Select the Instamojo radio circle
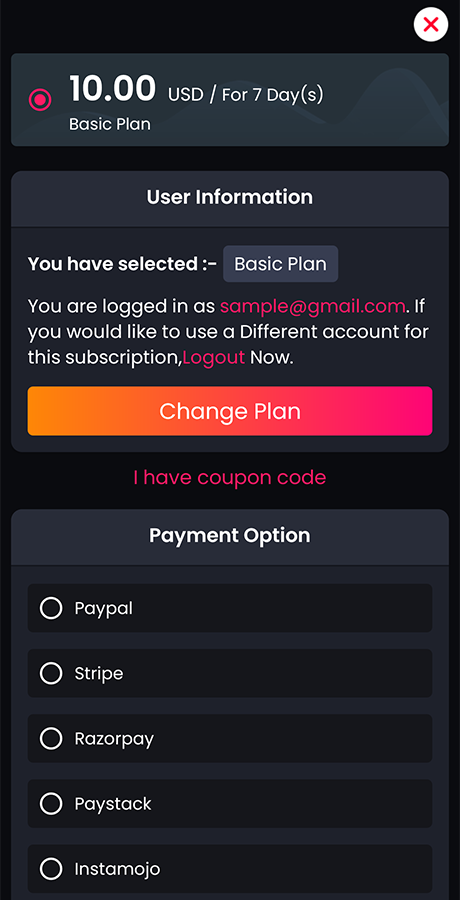The image size is (460, 900). coord(51,868)
